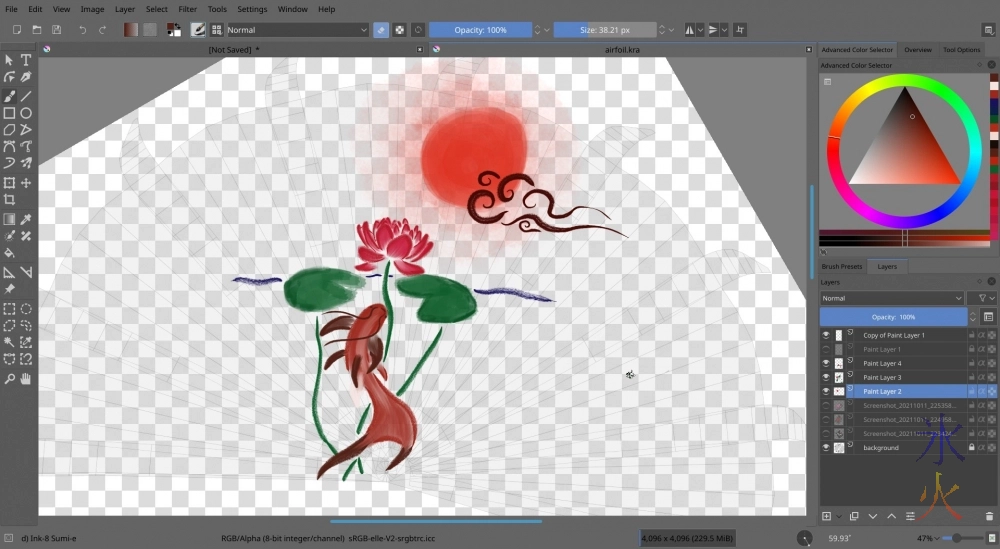Screen dimensions: 1000x549
Task: Pick the Ellipse tool
Action: click(26, 113)
